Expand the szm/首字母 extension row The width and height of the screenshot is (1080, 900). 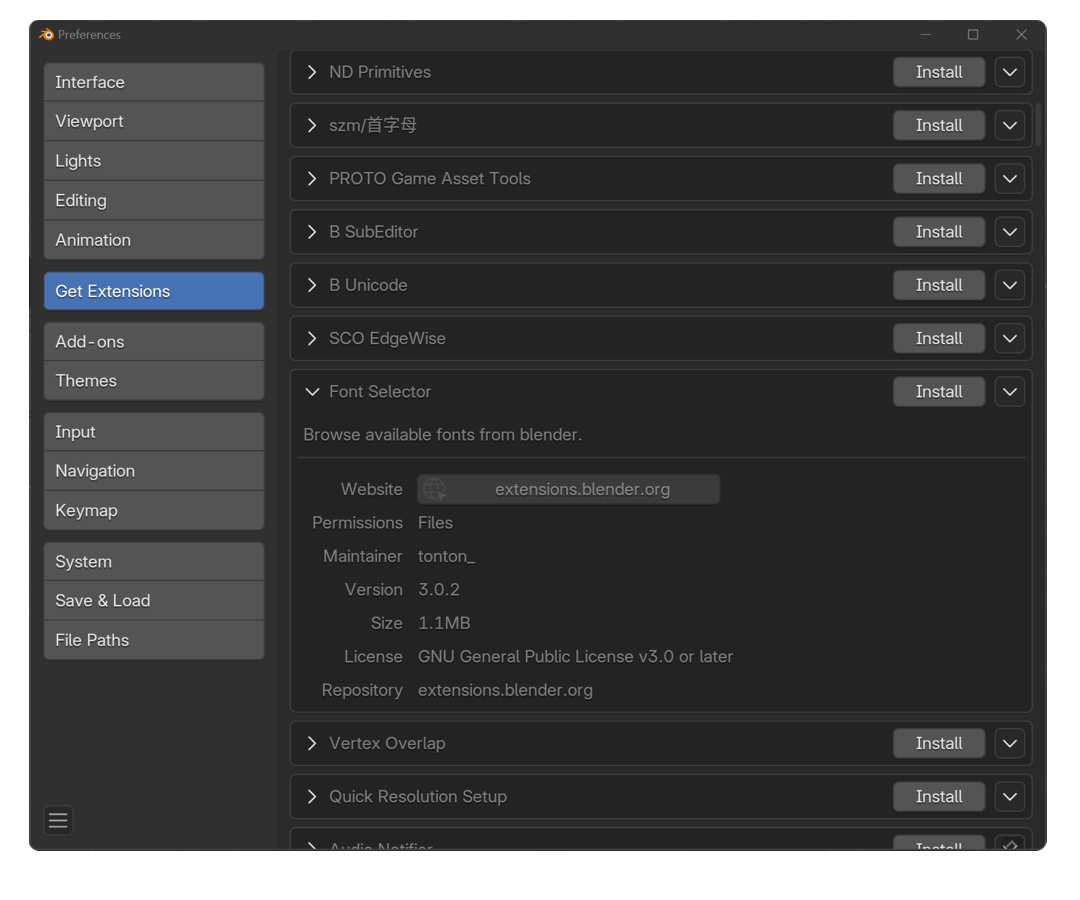click(x=312, y=125)
